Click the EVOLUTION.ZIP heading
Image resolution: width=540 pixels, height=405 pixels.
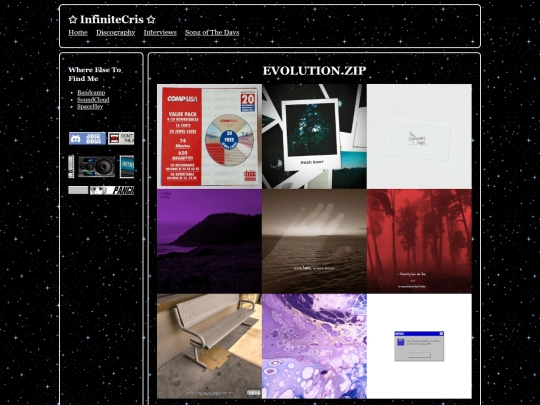point(314,71)
